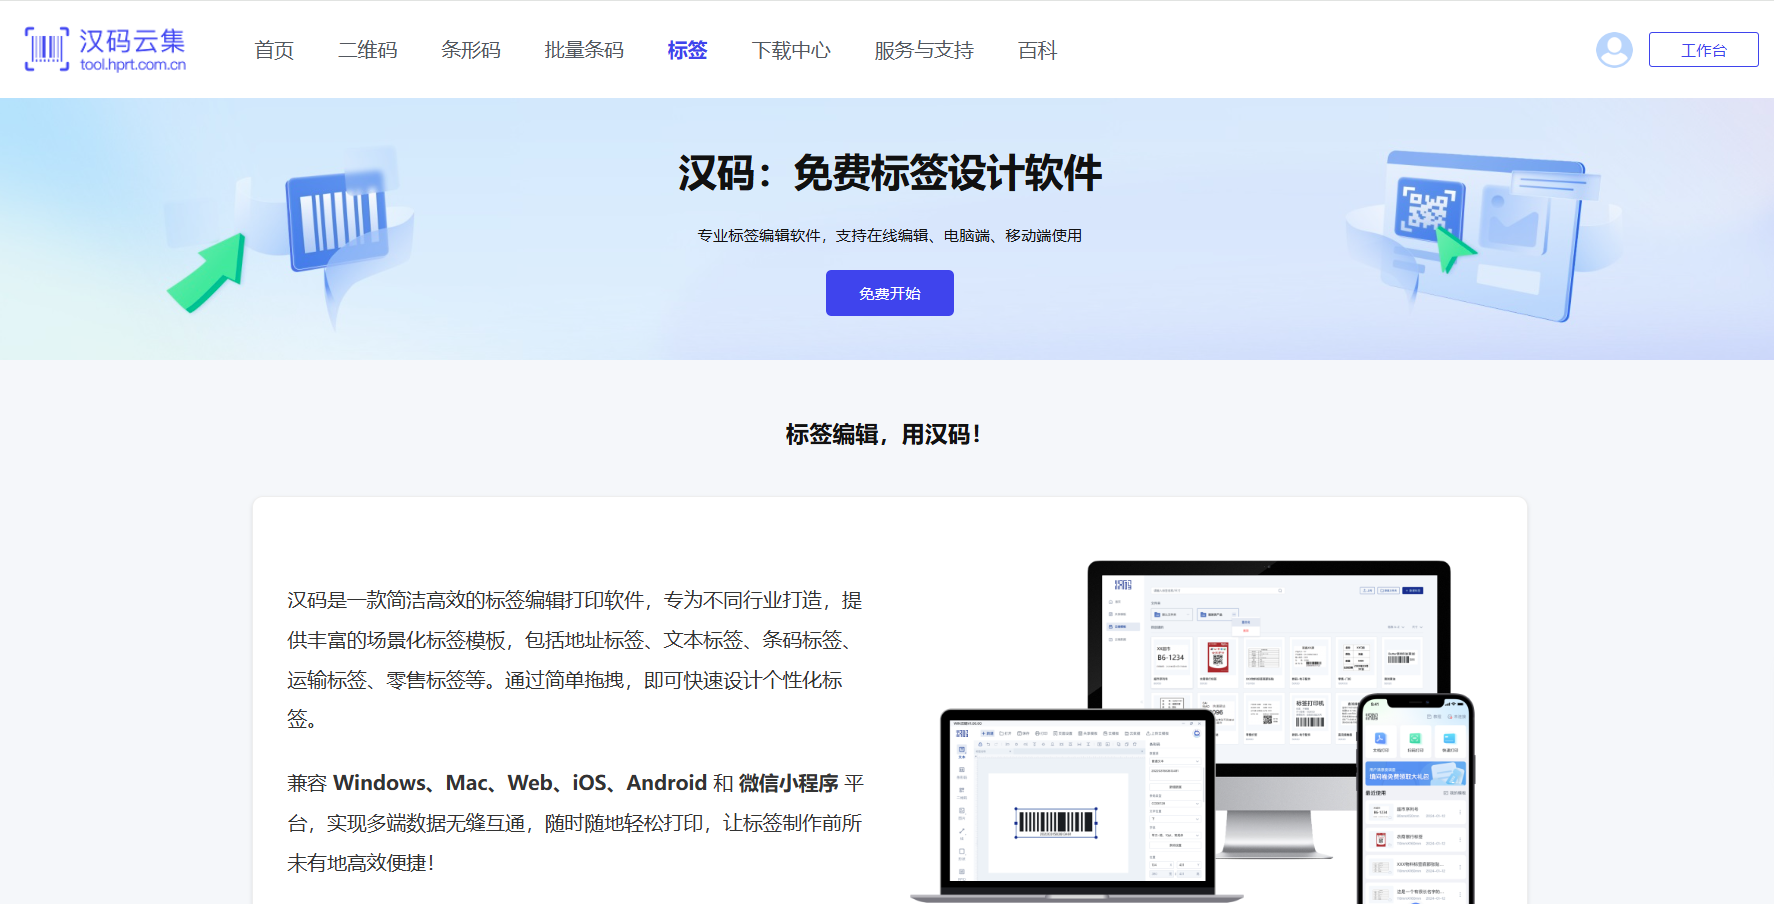The width and height of the screenshot is (1774, 904).
Task: Open 服务与支持 navigation item
Action: pyautogui.click(x=924, y=50)
